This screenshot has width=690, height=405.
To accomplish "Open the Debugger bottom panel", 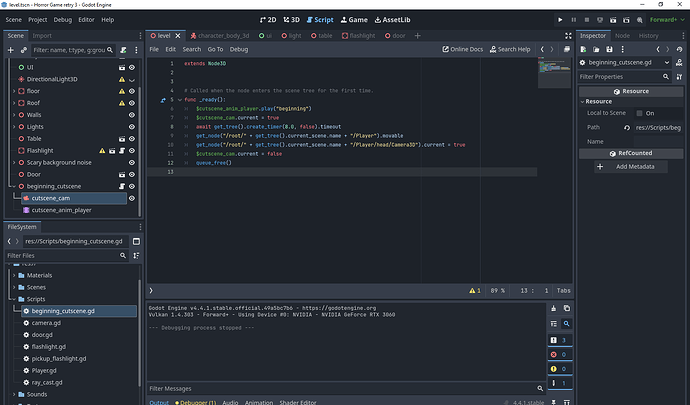I will coord(195,402).
